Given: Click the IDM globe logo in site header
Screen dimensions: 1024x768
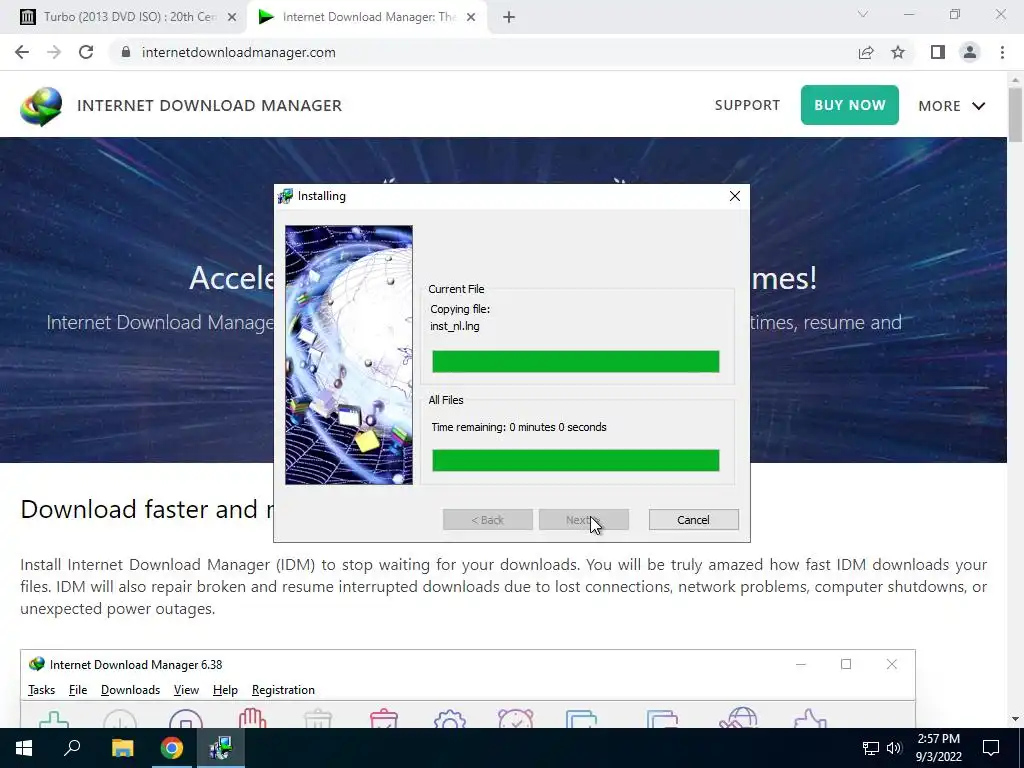Looking at the screenshot, I should (41, 106).
